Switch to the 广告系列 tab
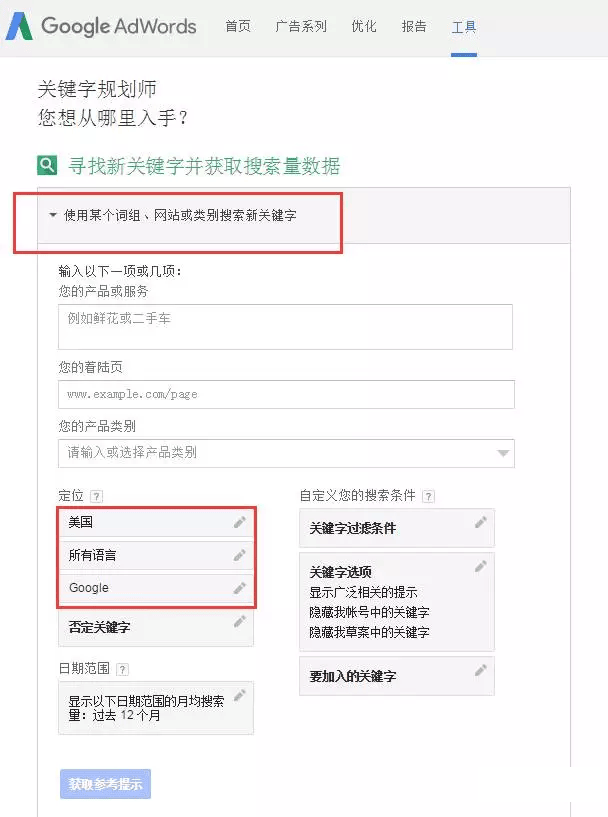 301,26
